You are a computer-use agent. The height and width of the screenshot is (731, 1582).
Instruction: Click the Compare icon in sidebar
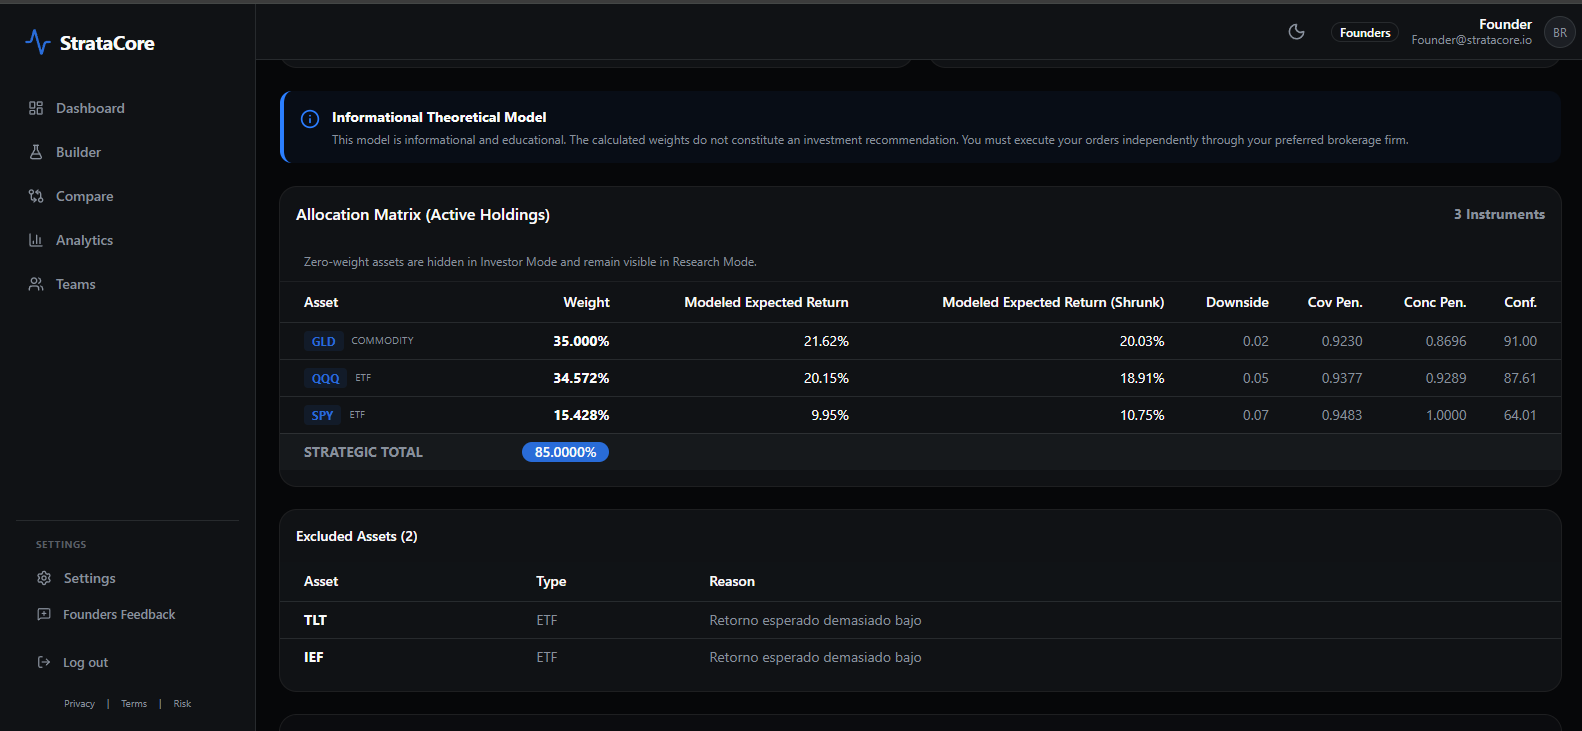pos(36,196)
